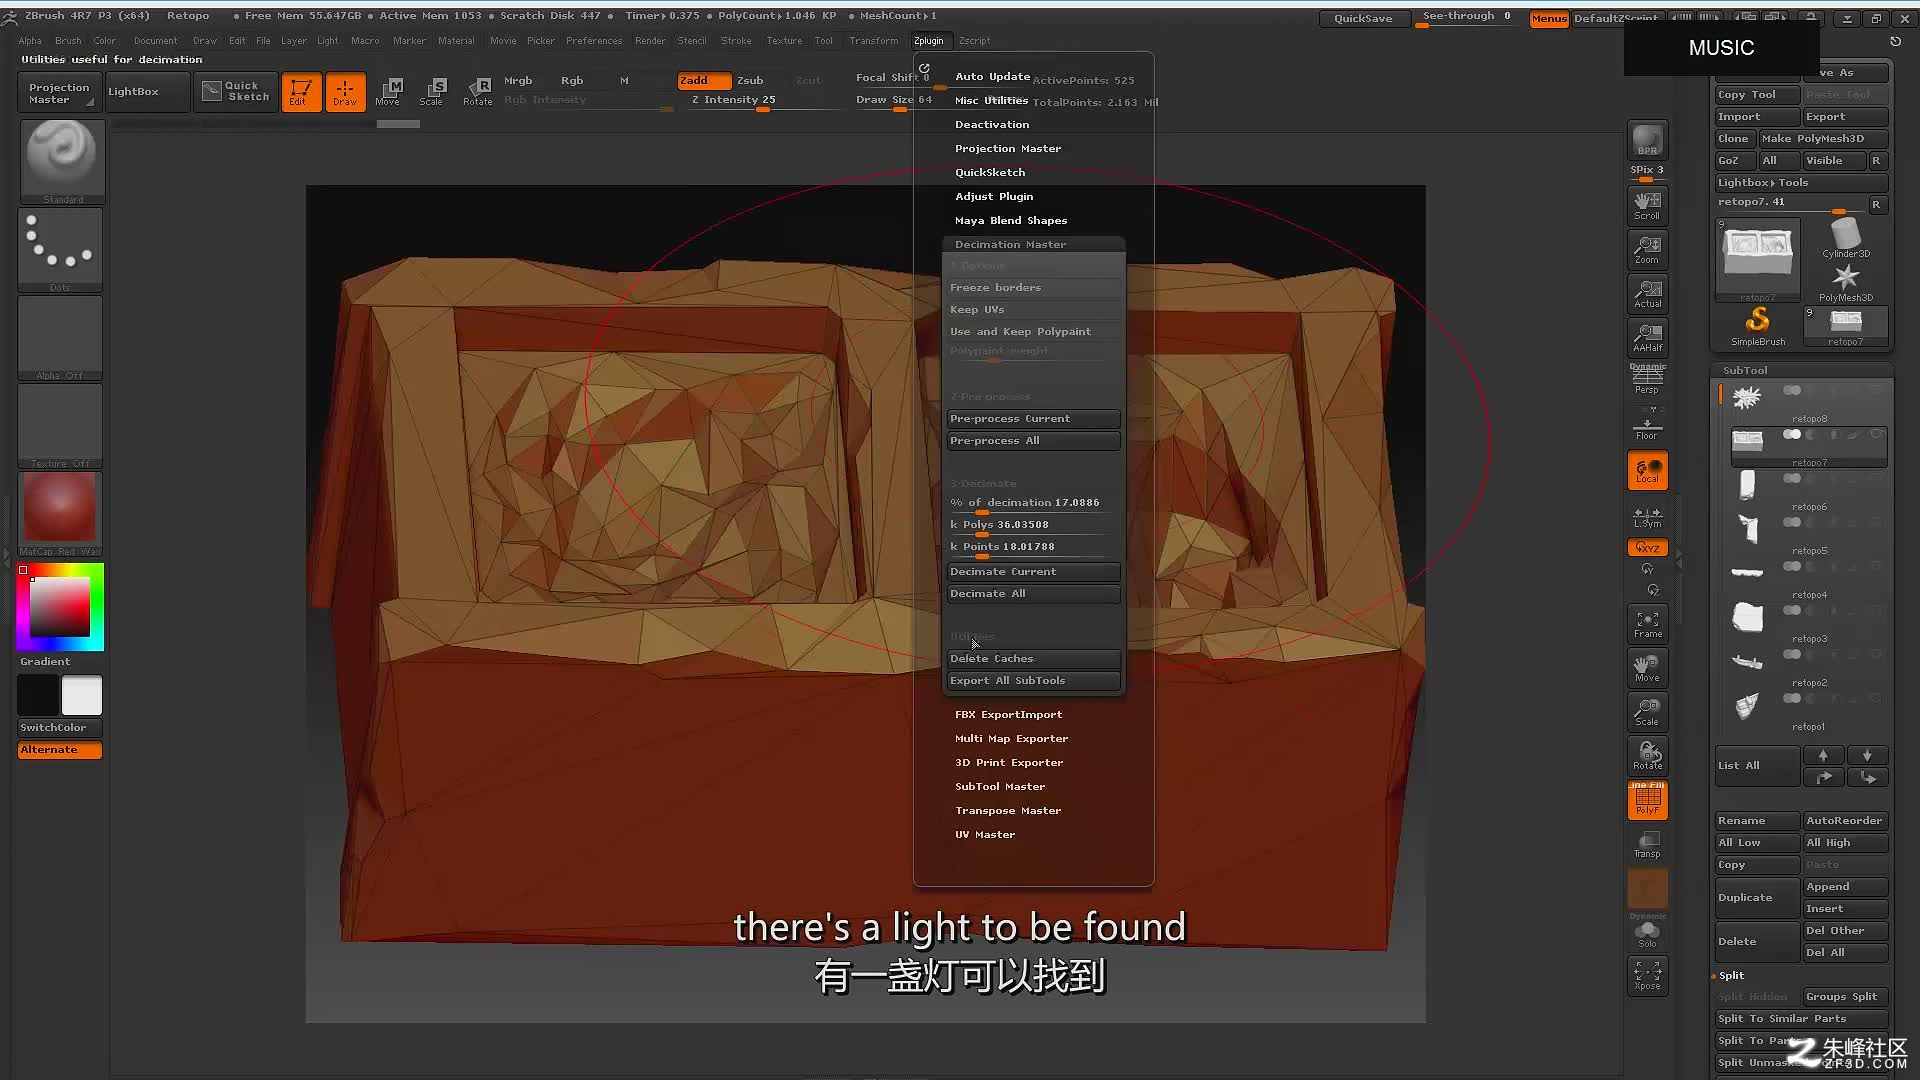Select the Cylinder3D tool
This screenshot has width=1920, height=1080.
point(1846,238)
